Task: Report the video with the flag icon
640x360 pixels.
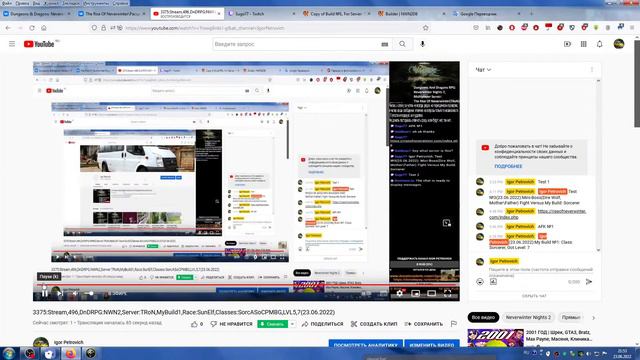Action: coord(453,324)
